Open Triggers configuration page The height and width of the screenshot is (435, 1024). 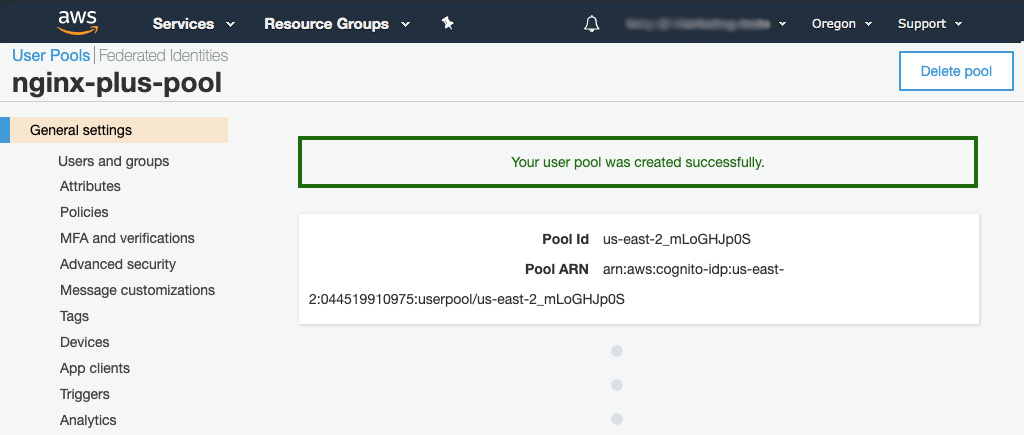[x=85, y=394]
